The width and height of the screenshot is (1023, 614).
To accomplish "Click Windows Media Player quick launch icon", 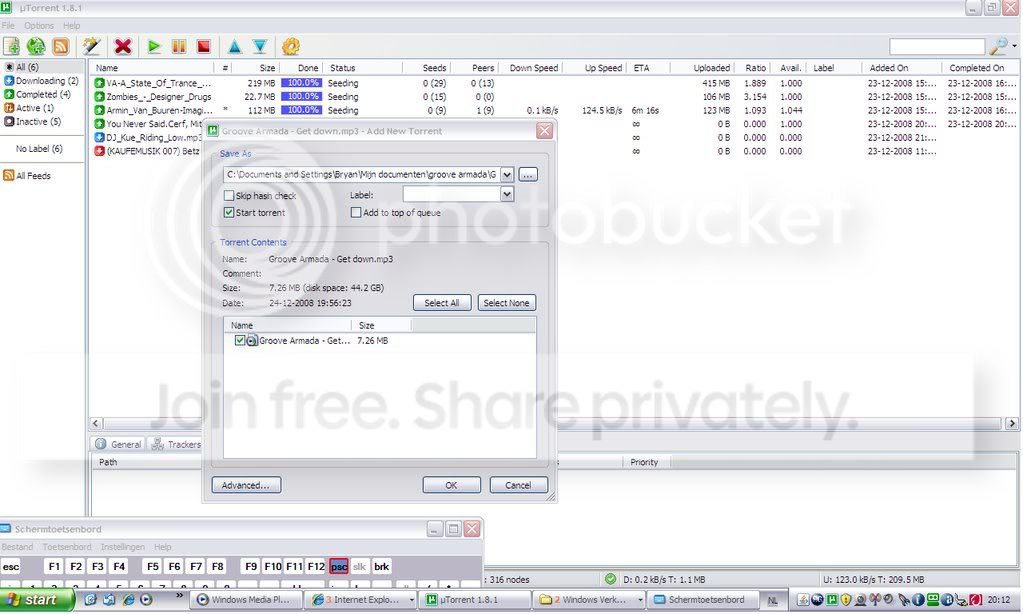I will (146, 599).
